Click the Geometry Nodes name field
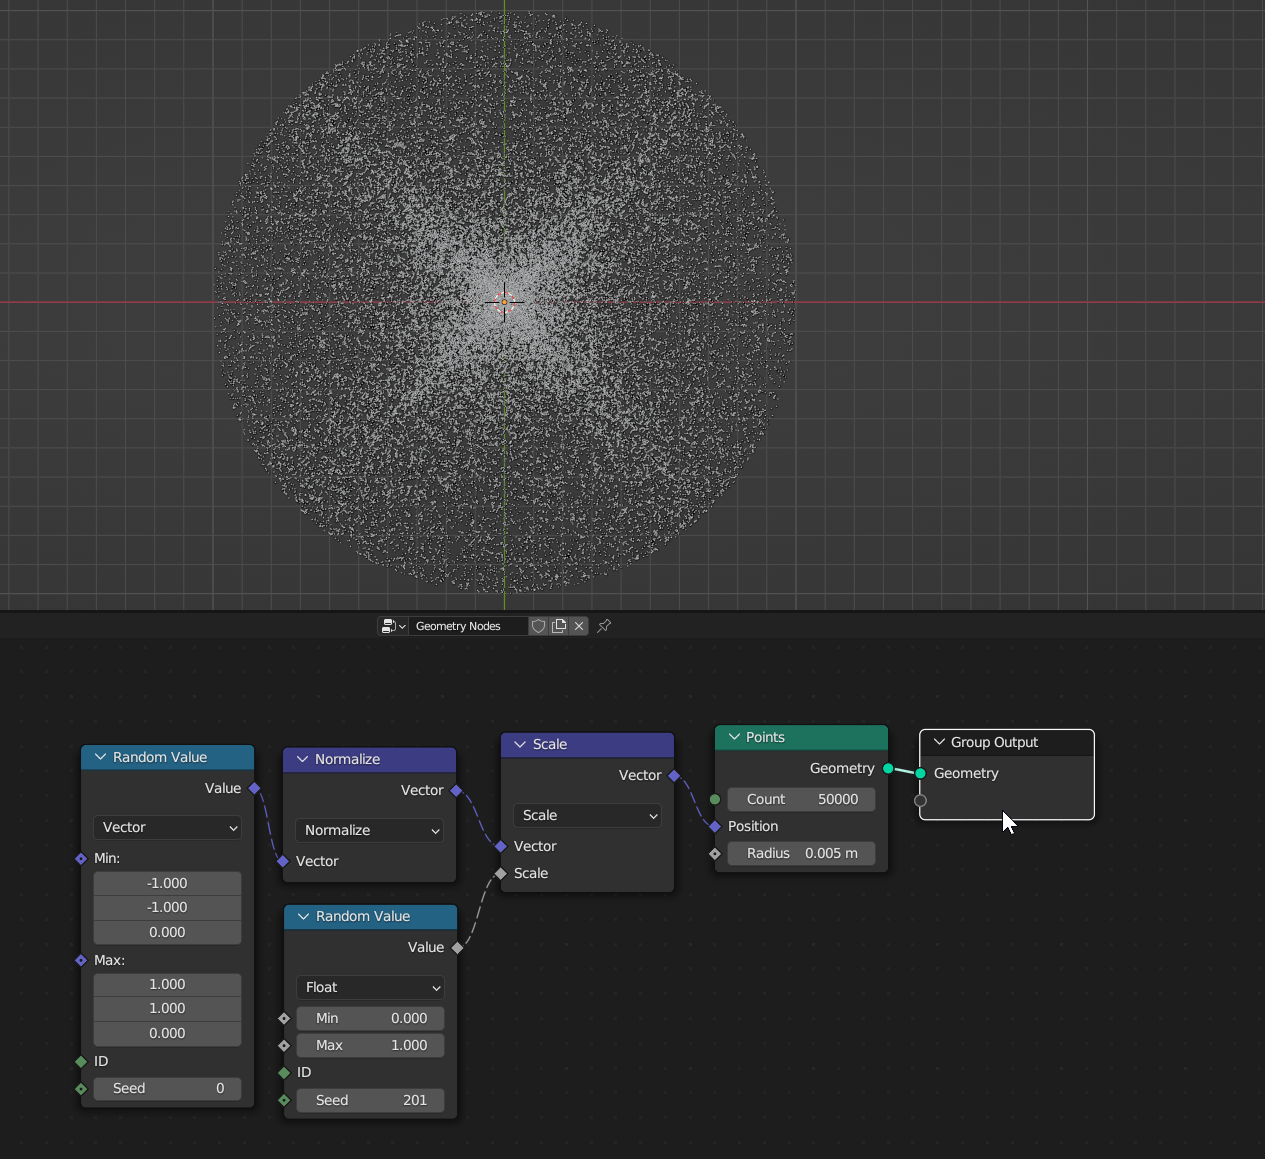 coord(468,626)
